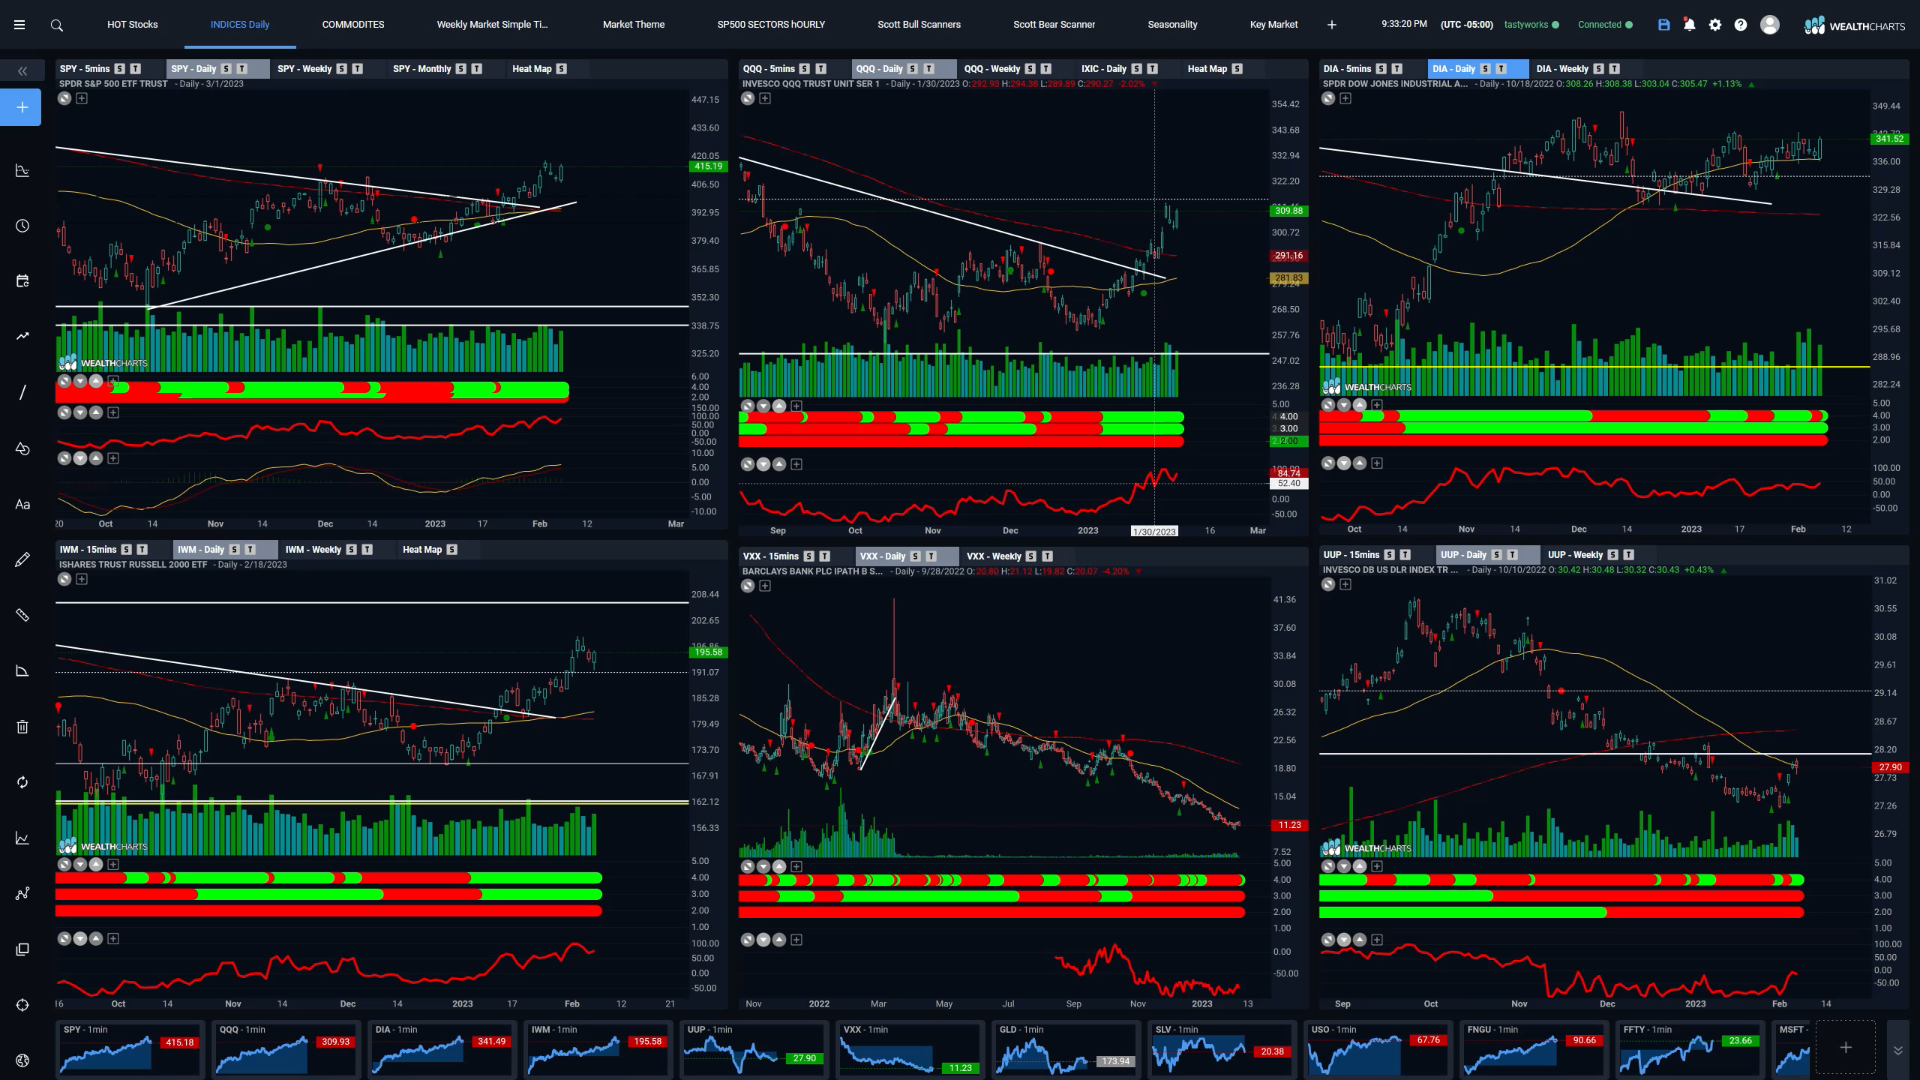Screen dimensions: 1920x1080
Task: Hide IWM first indicator pane circular icon
Action: [65, 864]
